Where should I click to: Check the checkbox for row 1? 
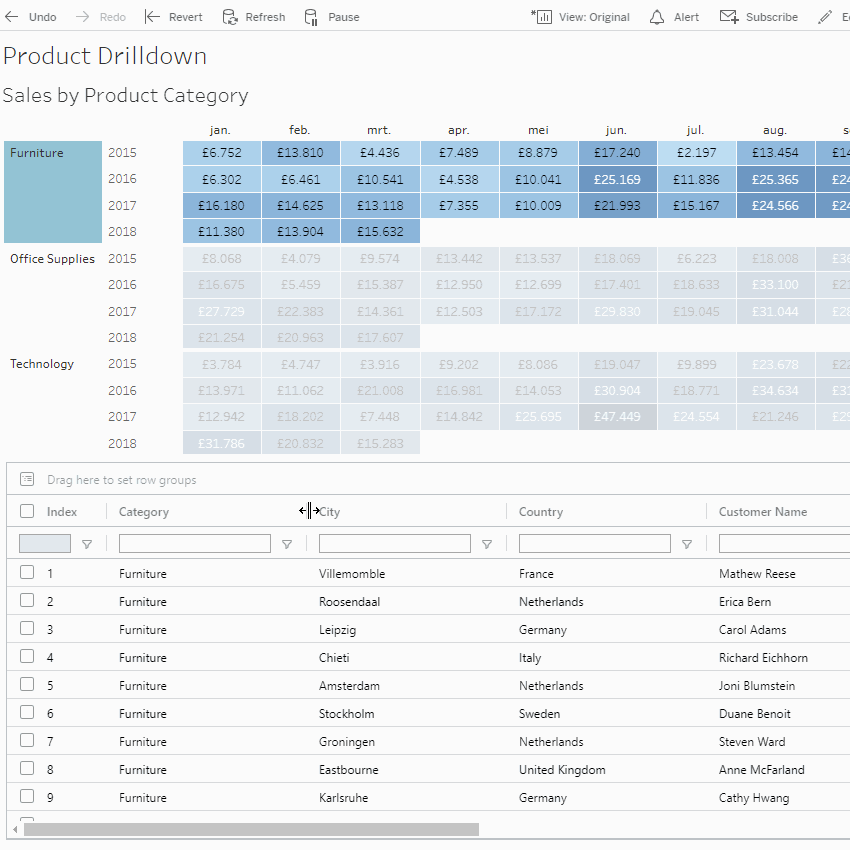[27, 573]
